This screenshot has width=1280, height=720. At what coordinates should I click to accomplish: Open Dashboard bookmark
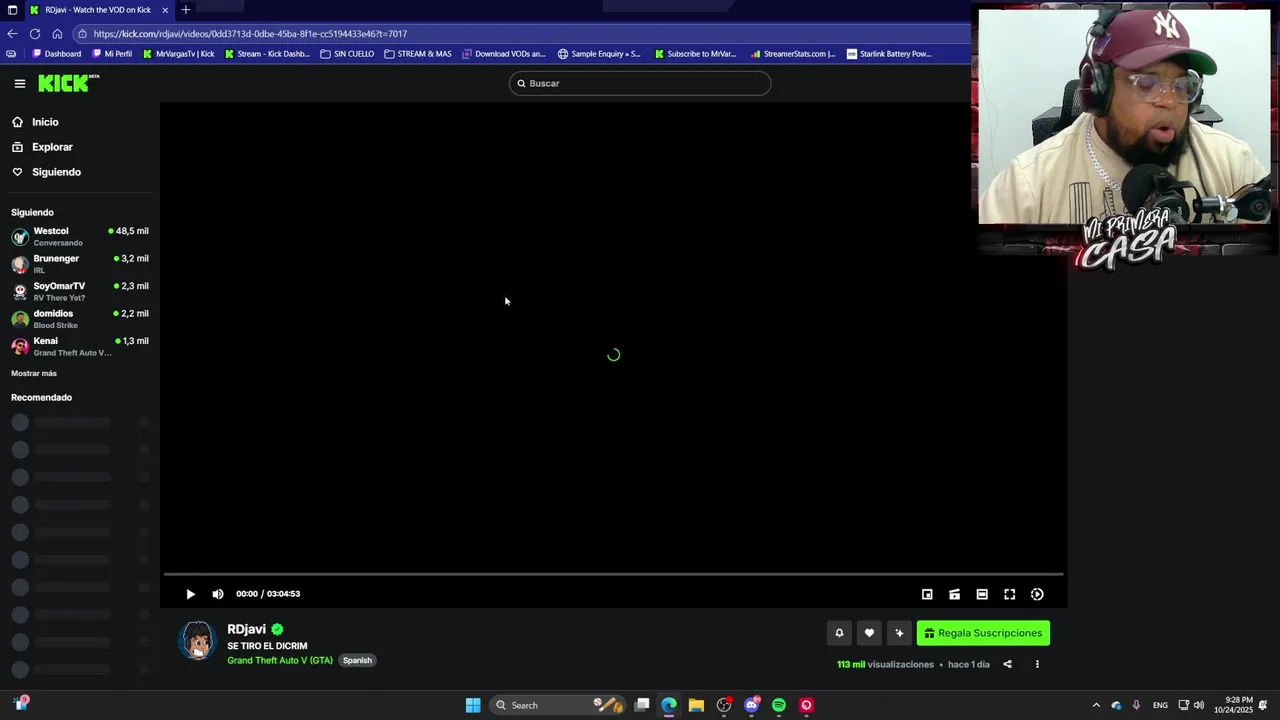(56, 54)
